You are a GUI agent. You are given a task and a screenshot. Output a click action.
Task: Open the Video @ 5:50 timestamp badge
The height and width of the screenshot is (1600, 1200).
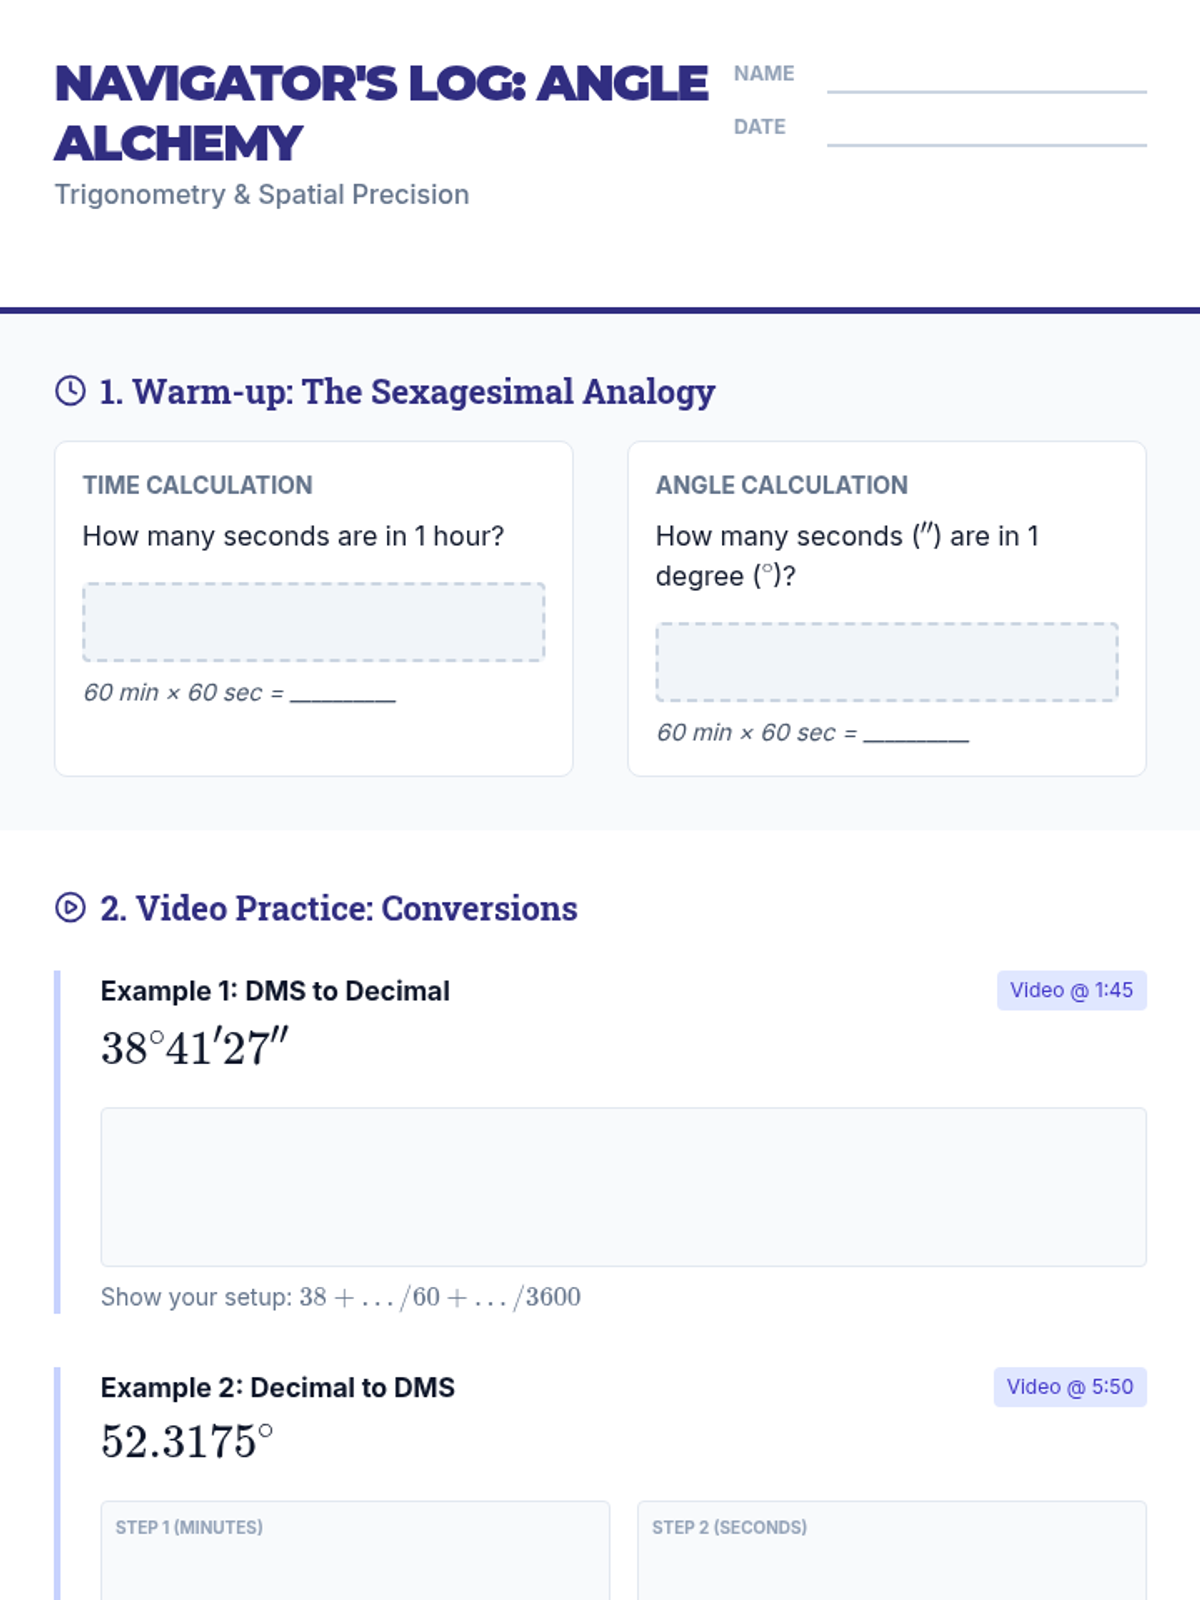click(1069, 1387)
